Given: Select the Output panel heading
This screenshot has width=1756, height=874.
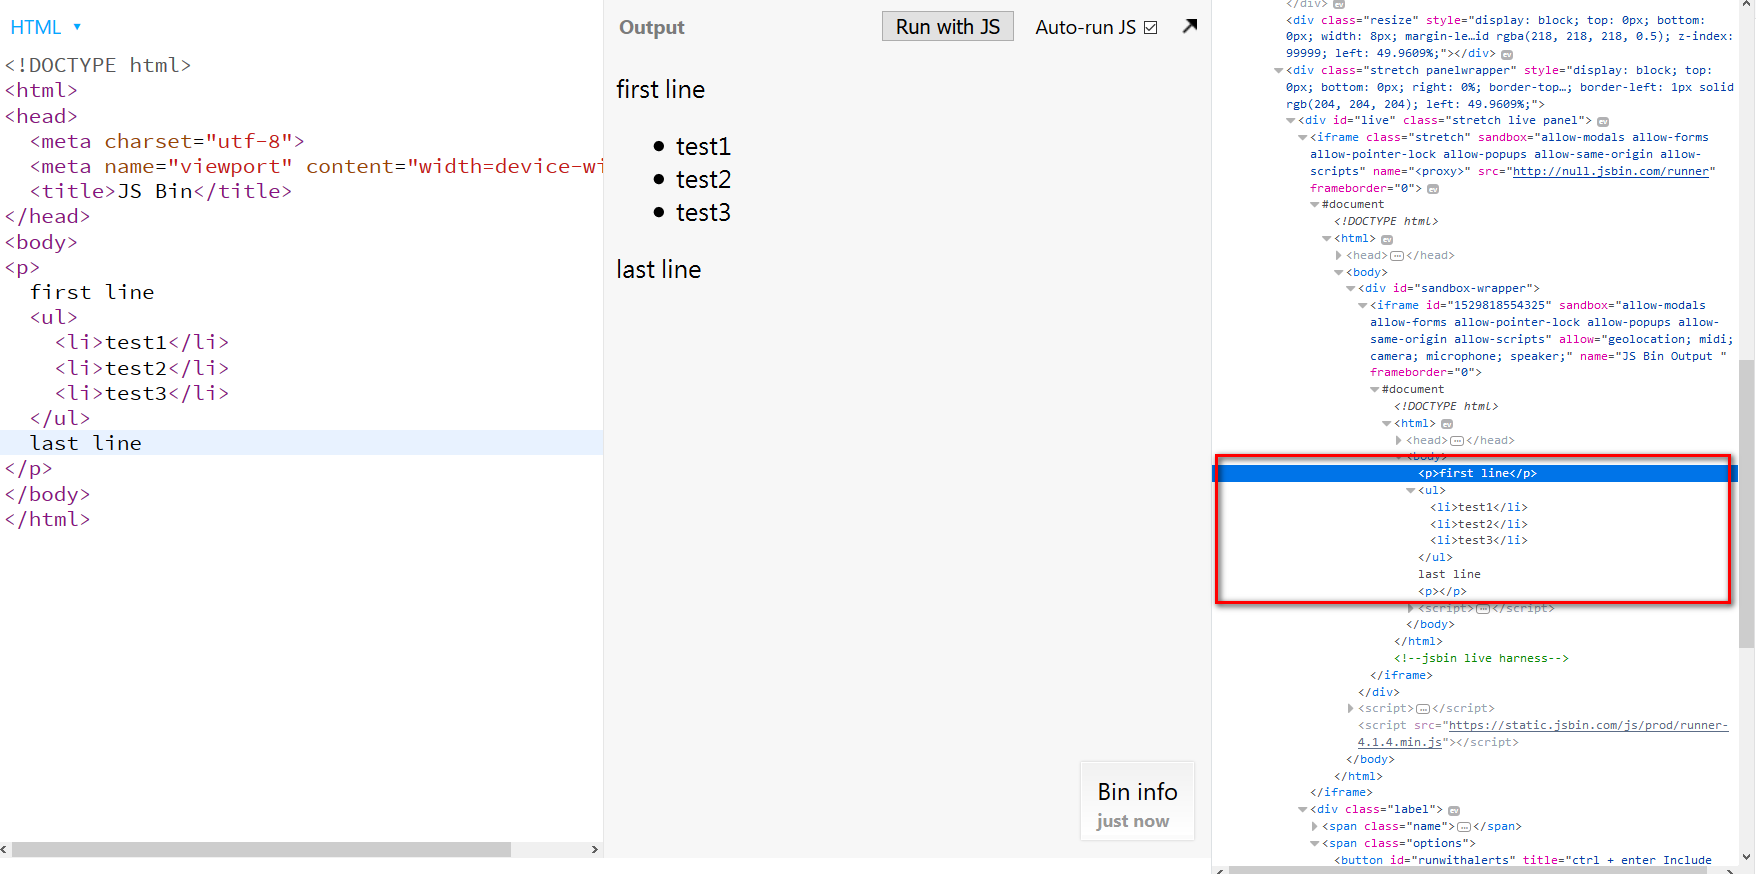Looking at the screenshot, I should click(x=651, y=27).
